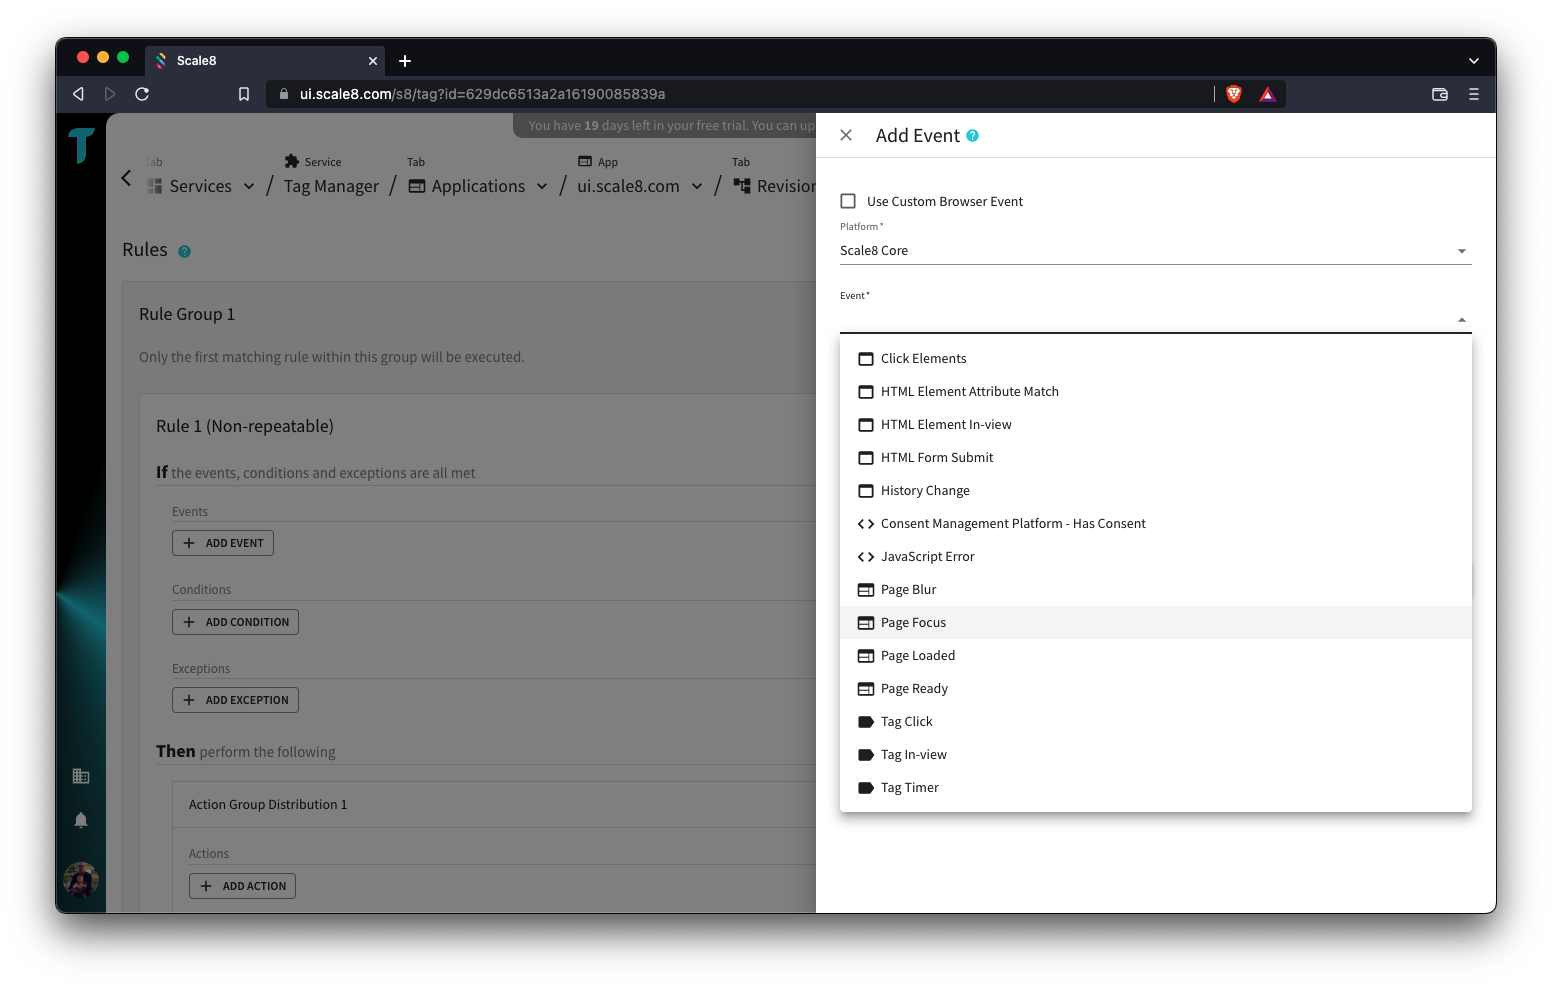Viewport: 1552px width, 987px height.
Task: Close the Scale8 browser tab
Action: [373, 61]
